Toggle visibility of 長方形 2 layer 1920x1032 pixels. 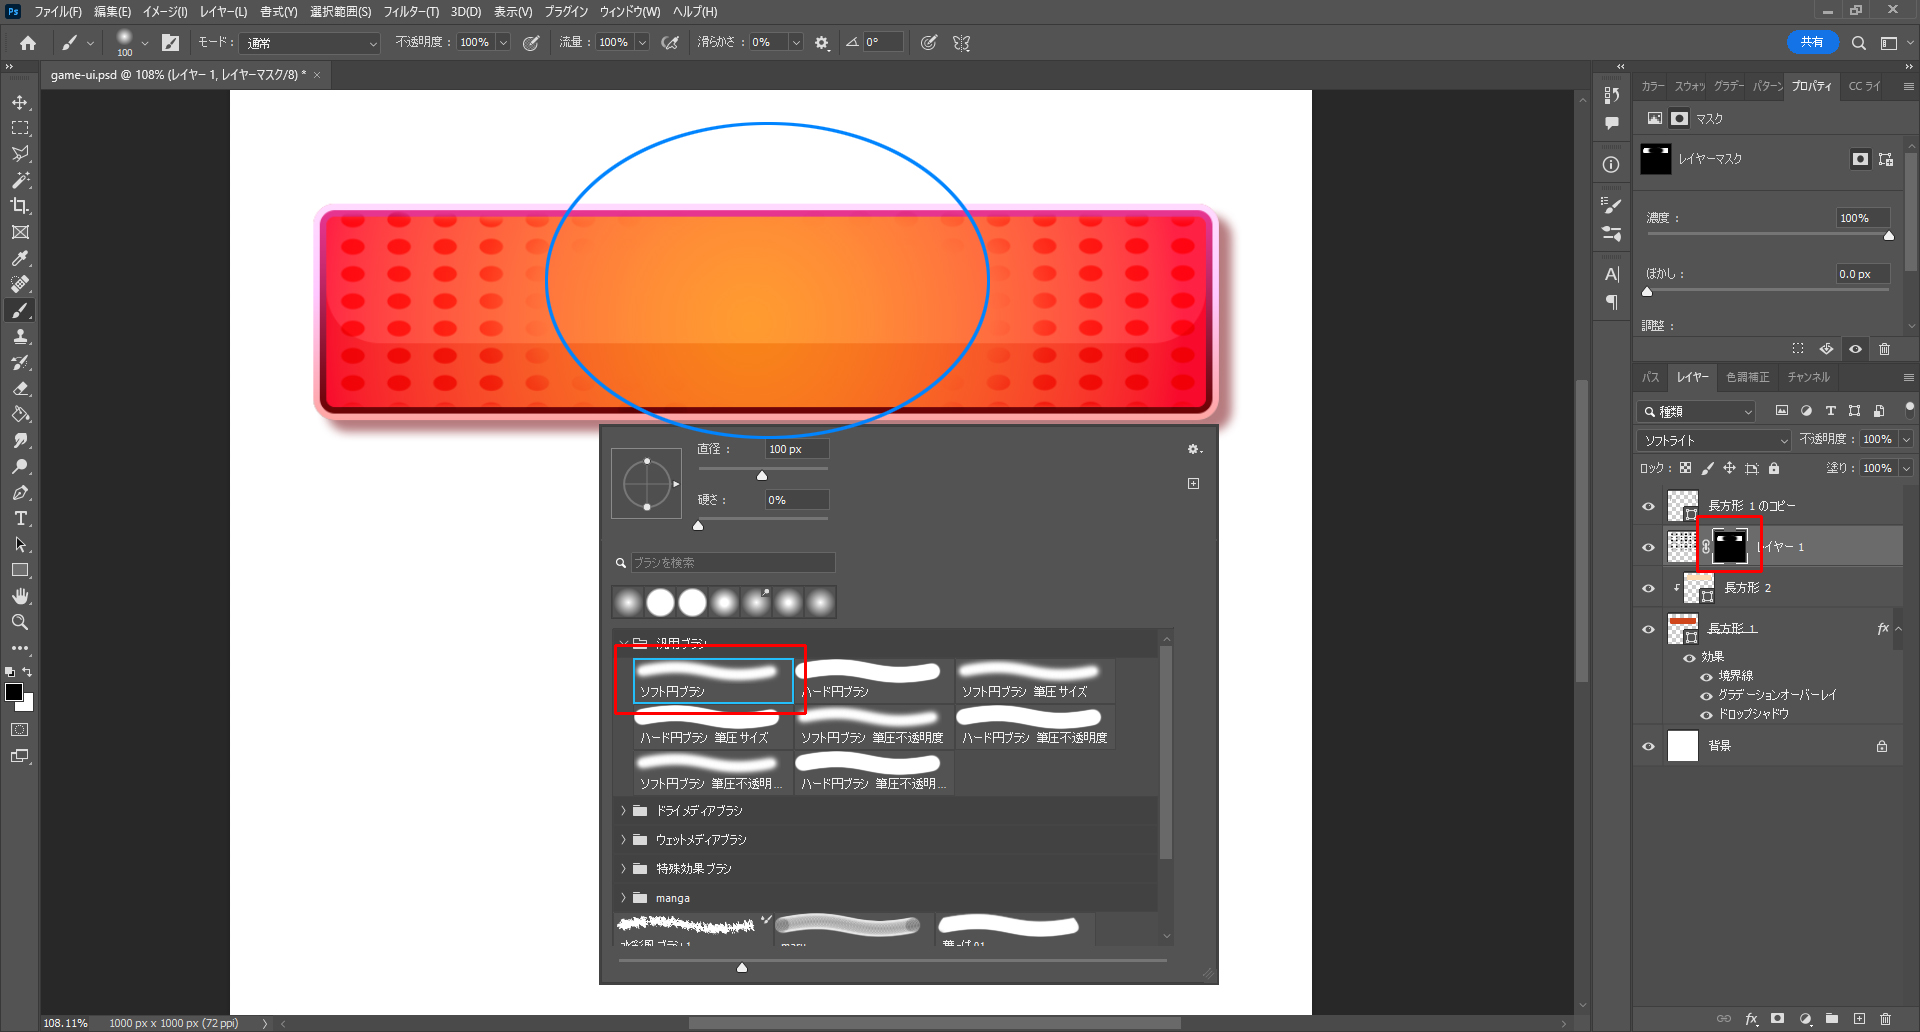point(1648,588)
